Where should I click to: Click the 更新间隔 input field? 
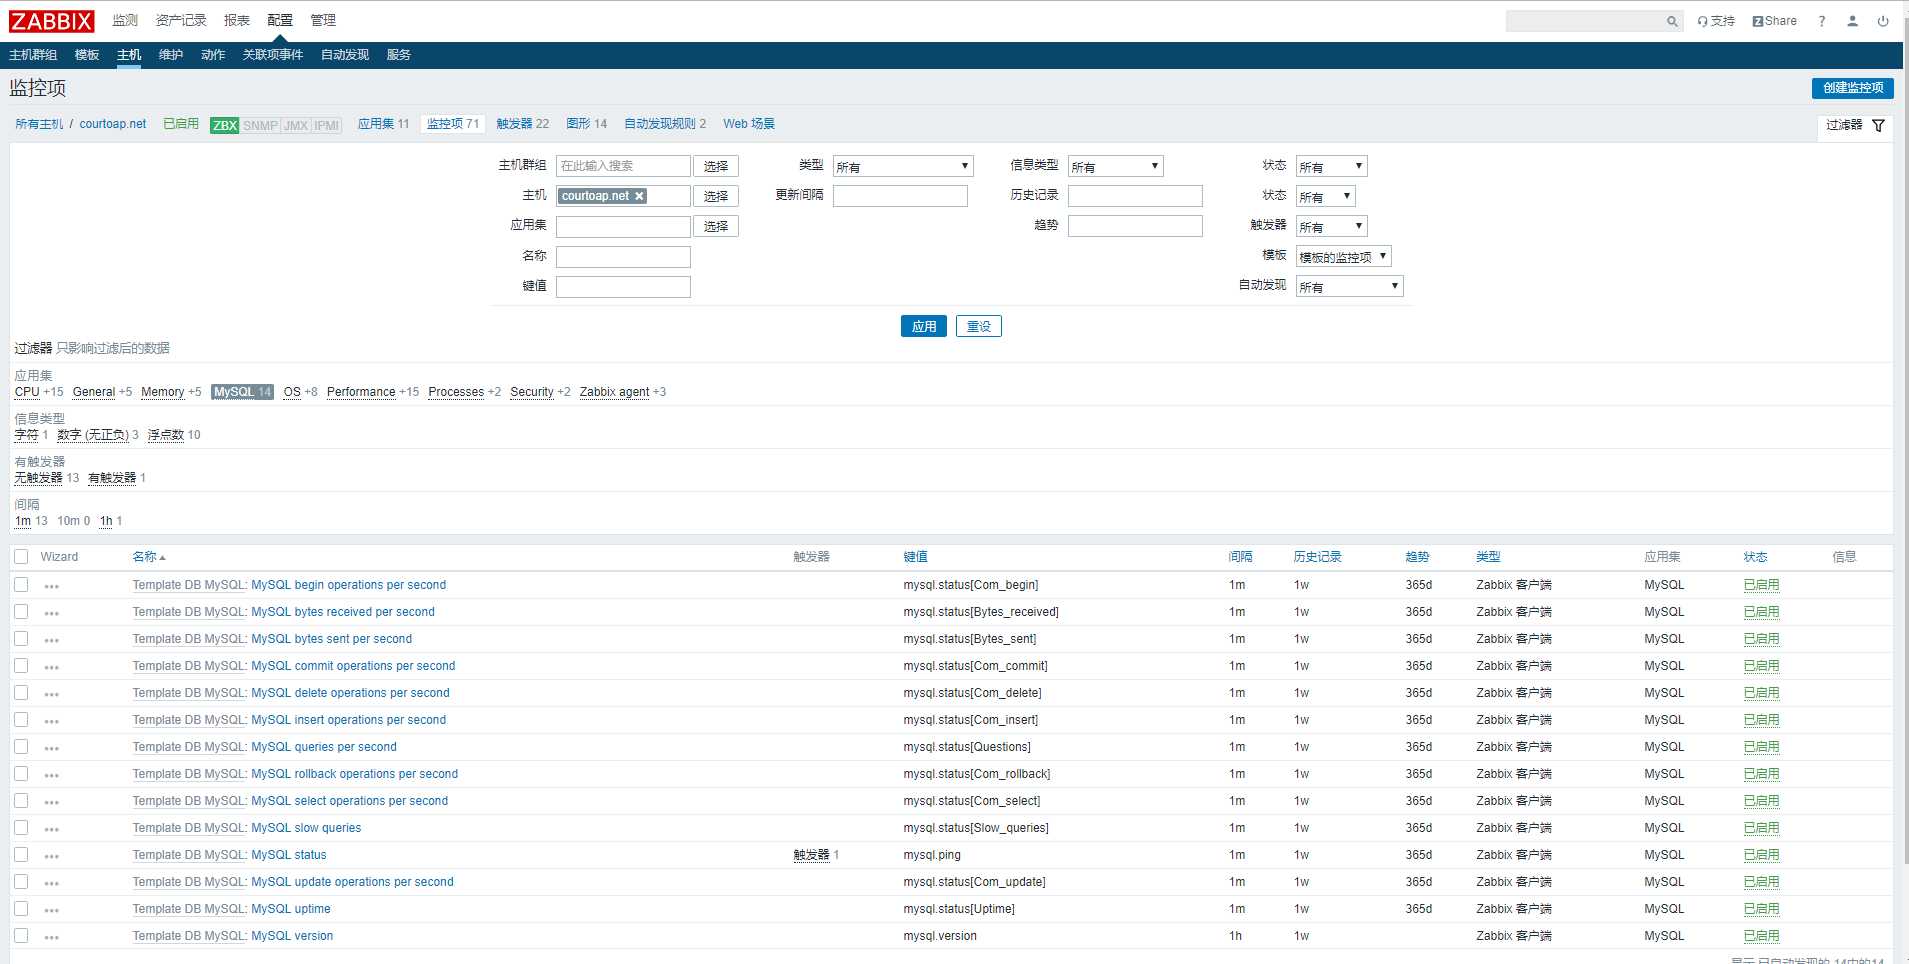pos(900,196)
